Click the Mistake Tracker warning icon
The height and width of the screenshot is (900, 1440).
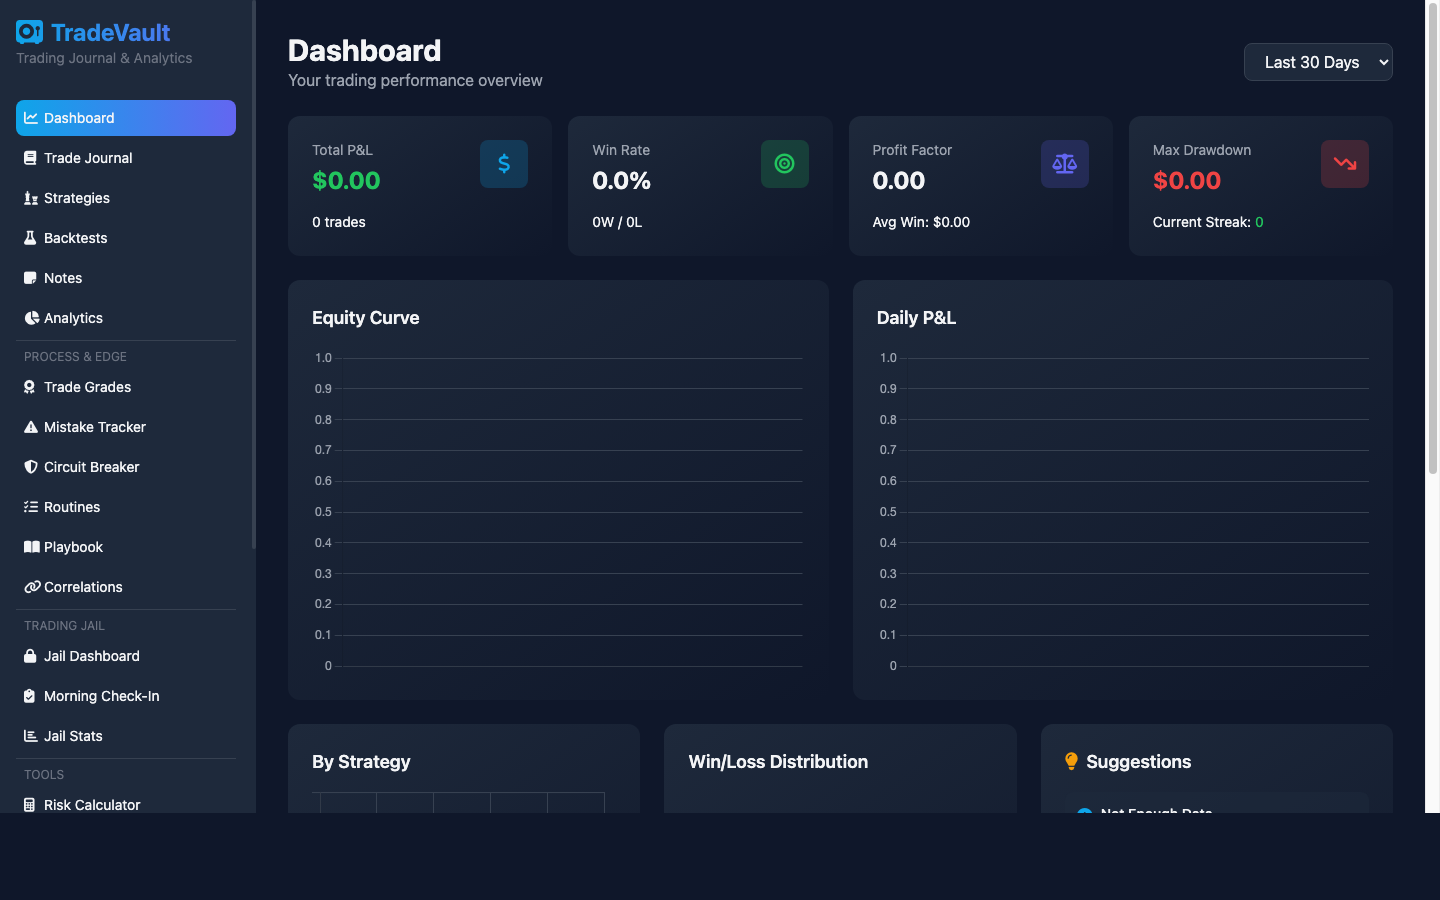30,426
